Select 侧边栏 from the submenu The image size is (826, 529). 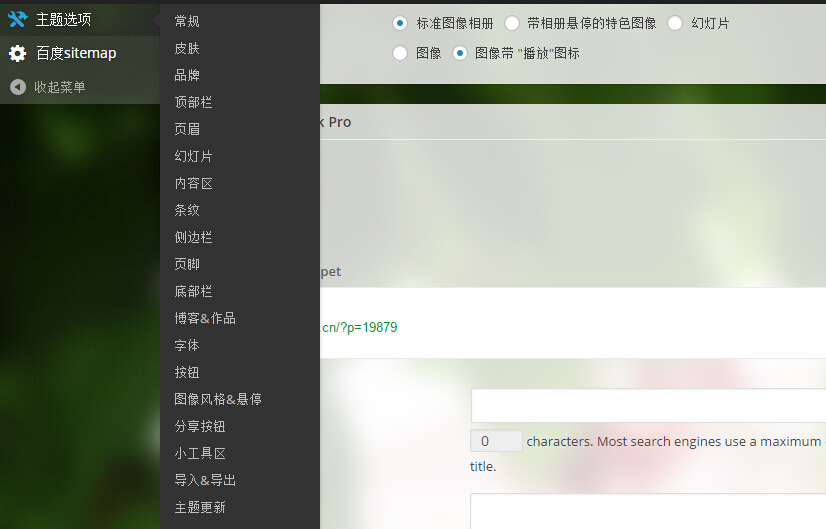pyautogui.click(x=193, y=237)
